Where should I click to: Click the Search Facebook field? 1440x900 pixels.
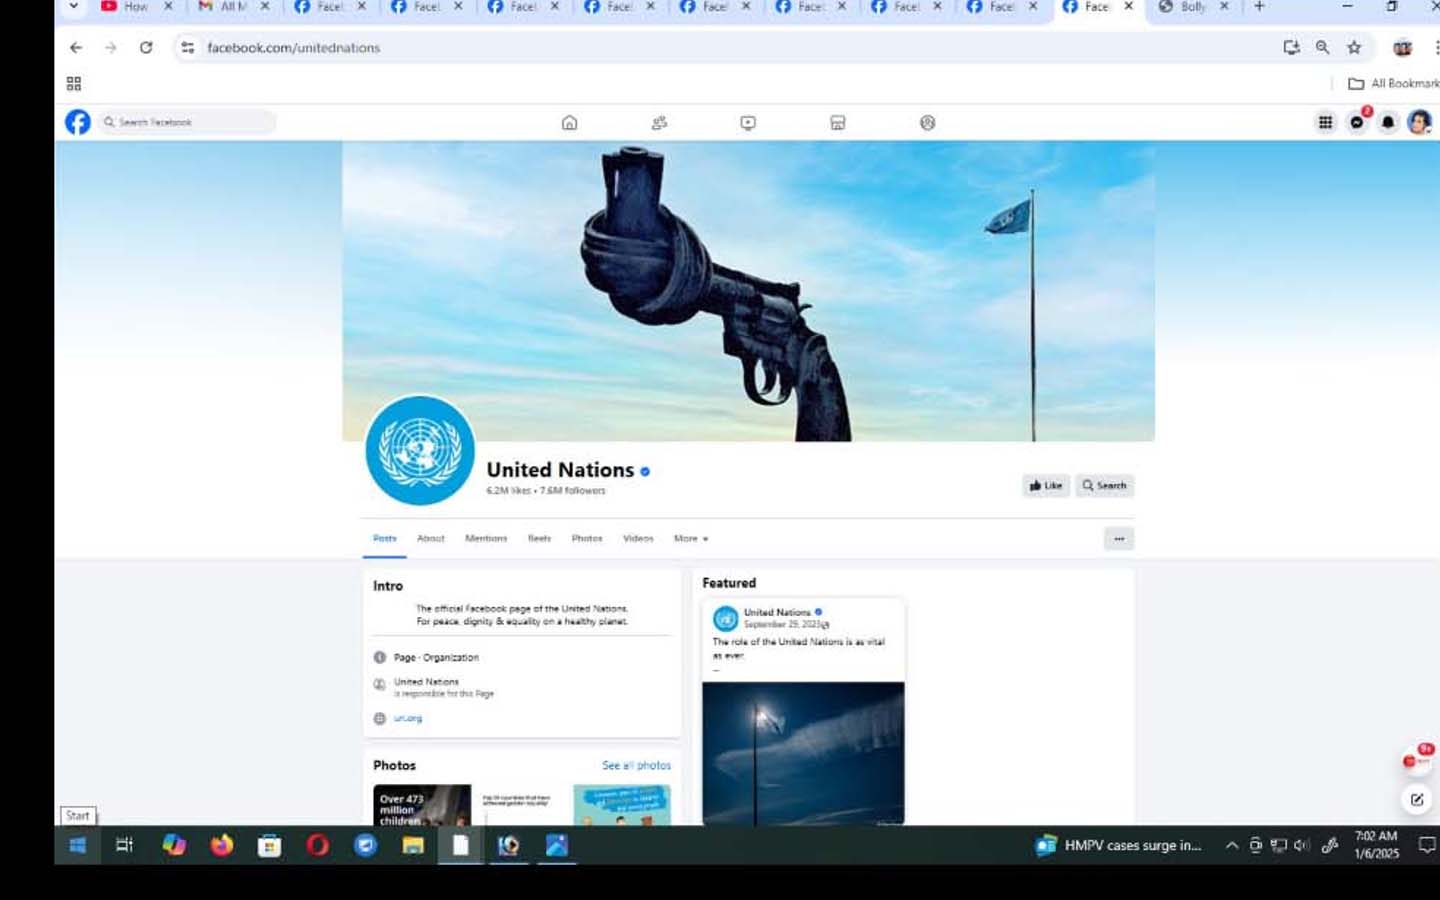tap(186, 122)
